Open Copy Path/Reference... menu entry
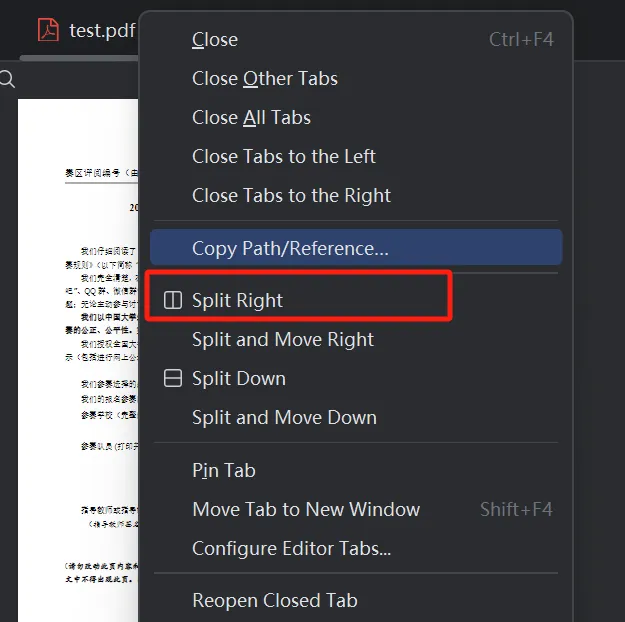The image size is (625, 622). pos(290,248)
